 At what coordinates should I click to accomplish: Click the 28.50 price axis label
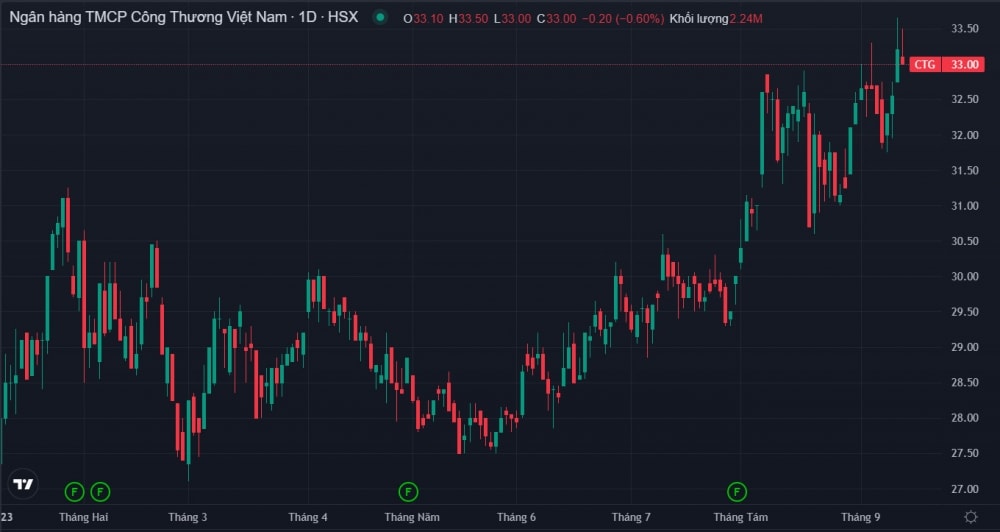pyautogui.click(x=964, y=383)
